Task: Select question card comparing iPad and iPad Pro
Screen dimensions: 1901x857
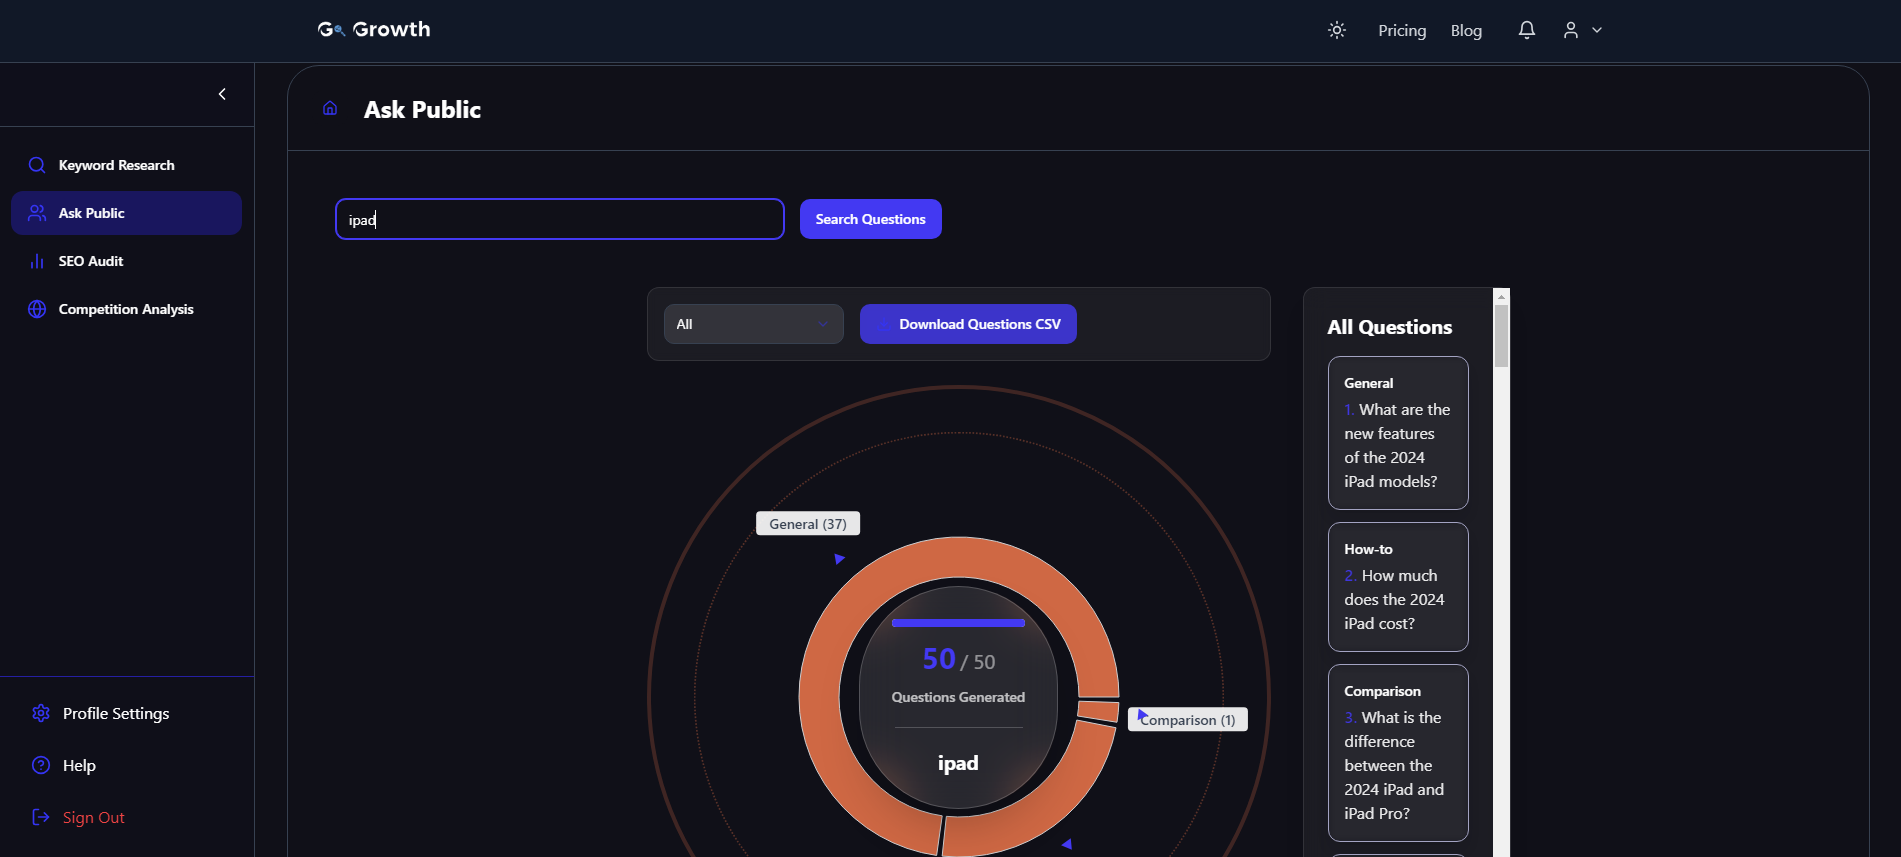Action: [x=1398, y=753]
